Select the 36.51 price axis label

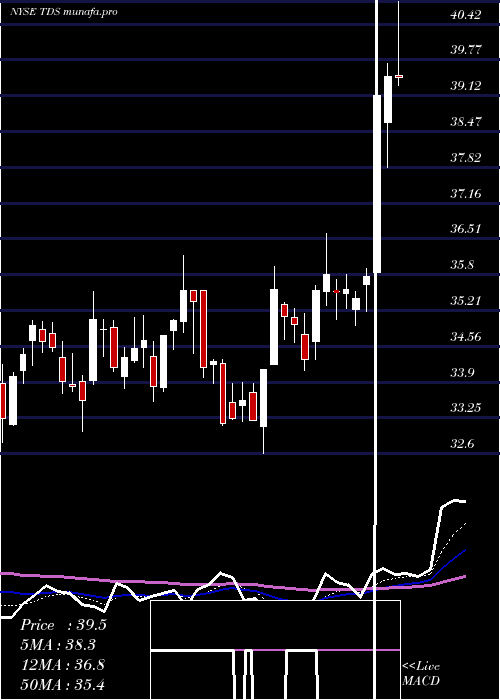coord(466,229)
